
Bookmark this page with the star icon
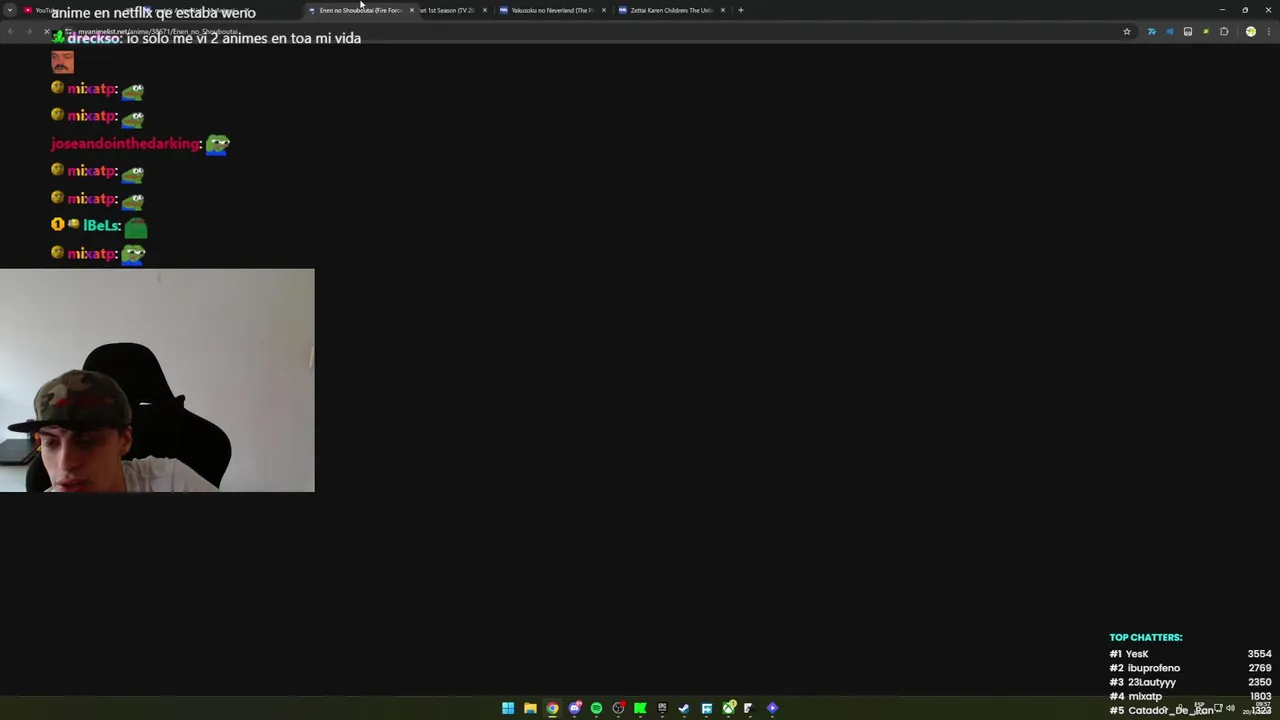click(1127, 31)
